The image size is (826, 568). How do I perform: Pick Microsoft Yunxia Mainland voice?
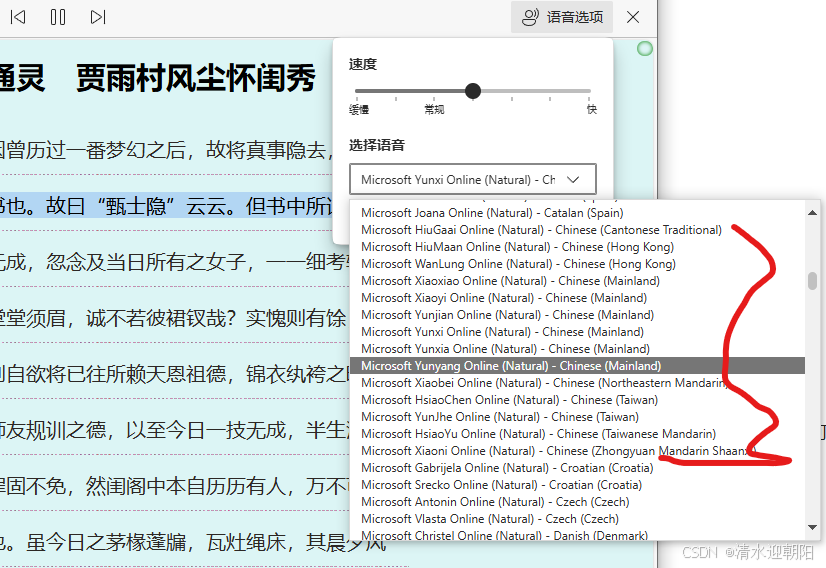(x=577, y=349)
